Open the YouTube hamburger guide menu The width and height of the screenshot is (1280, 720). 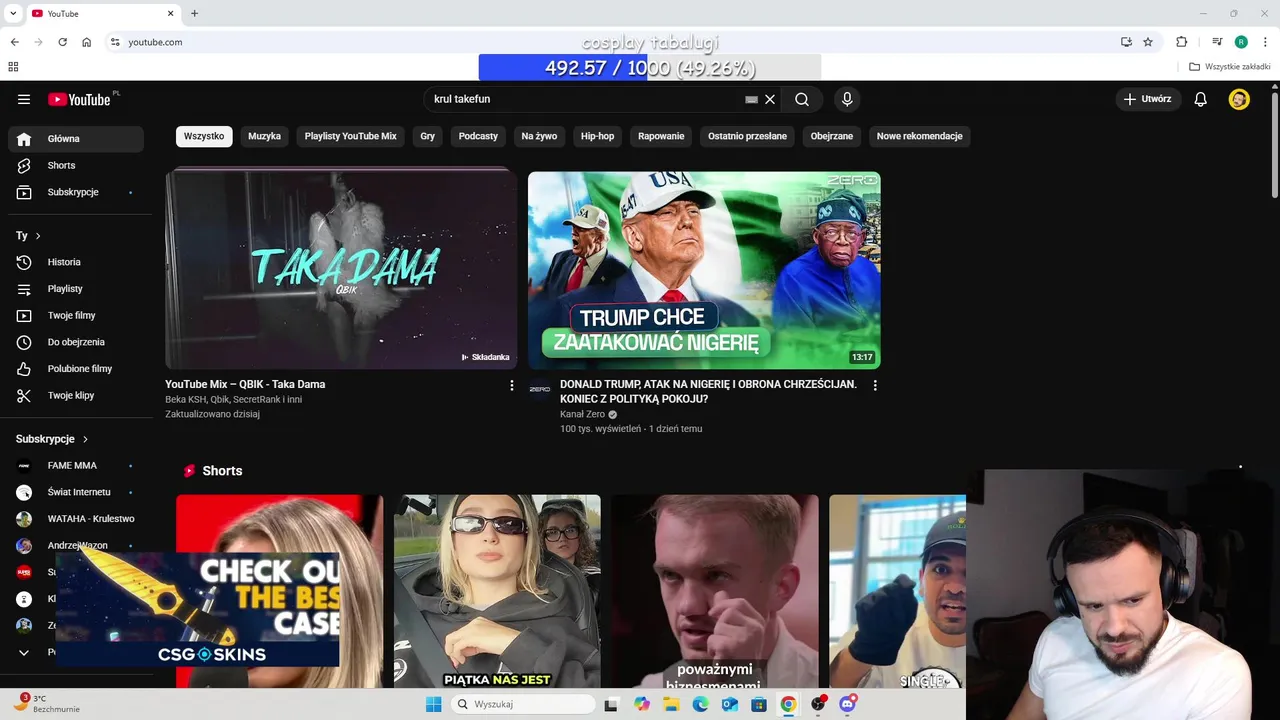pos(24,99)
